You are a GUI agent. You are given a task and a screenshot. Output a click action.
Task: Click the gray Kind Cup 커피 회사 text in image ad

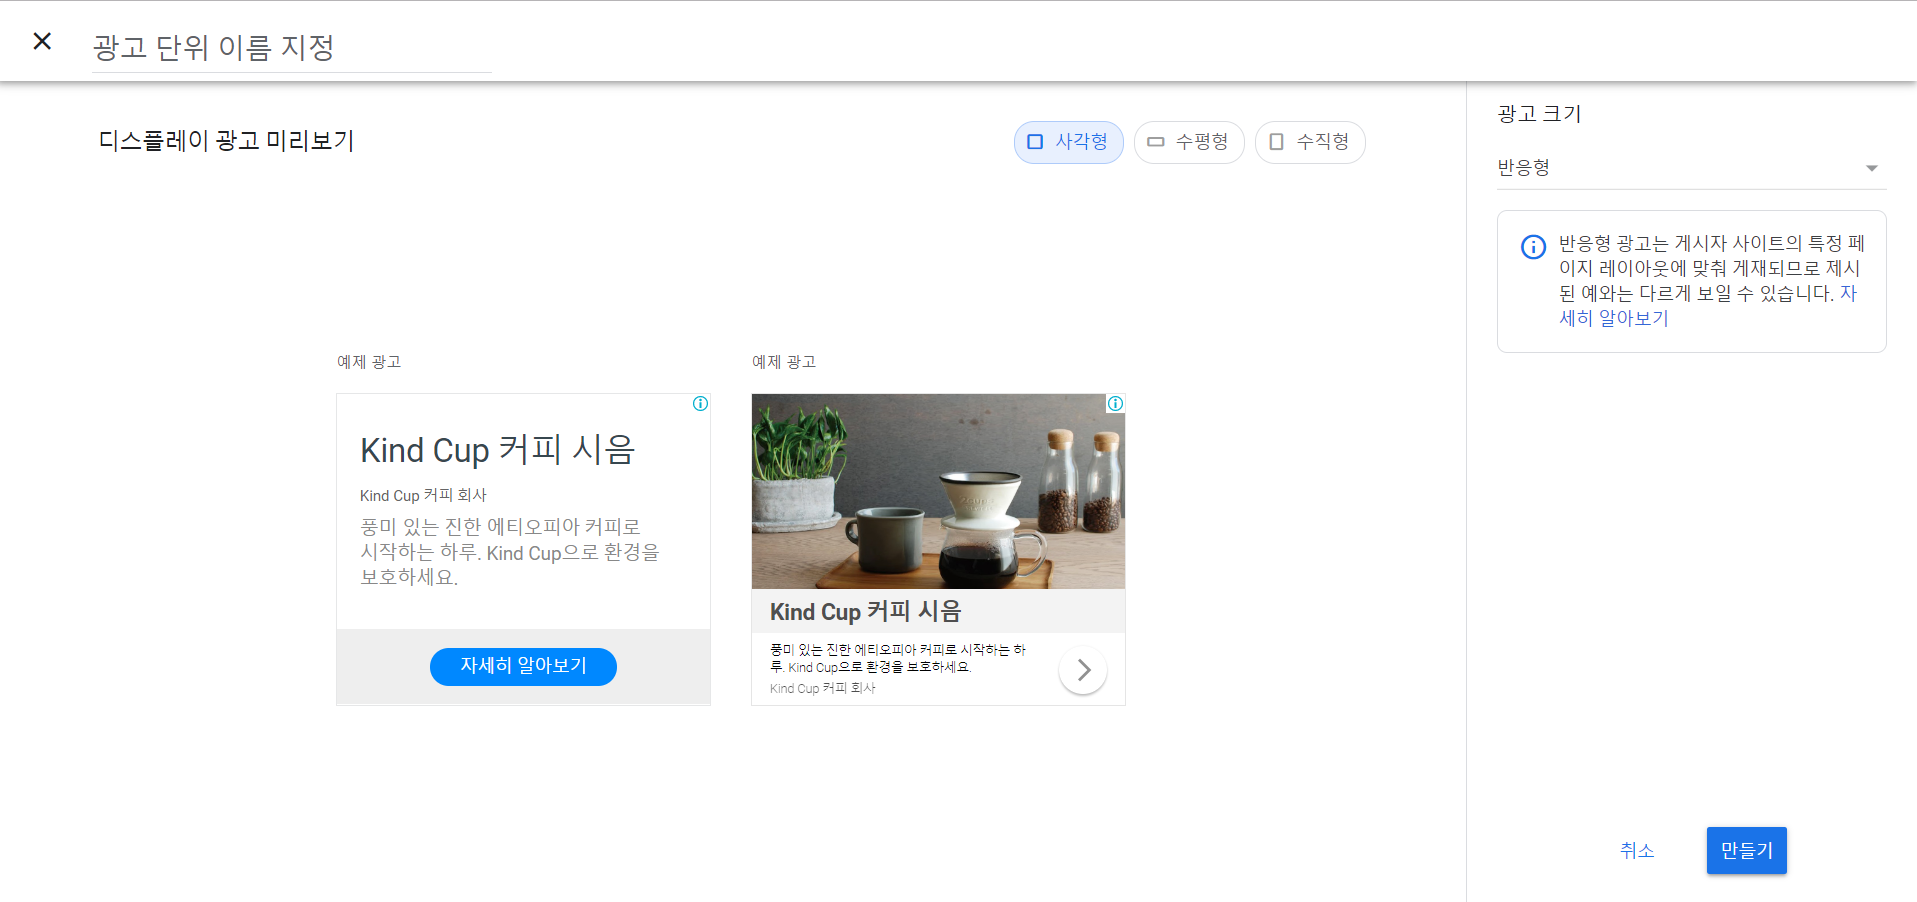[822, 689]
